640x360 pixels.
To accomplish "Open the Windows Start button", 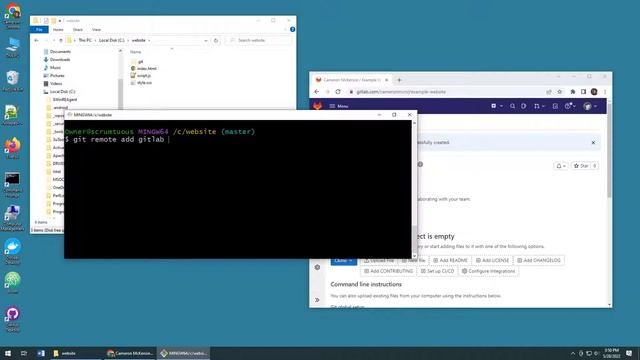I will [x=8, y=353].
